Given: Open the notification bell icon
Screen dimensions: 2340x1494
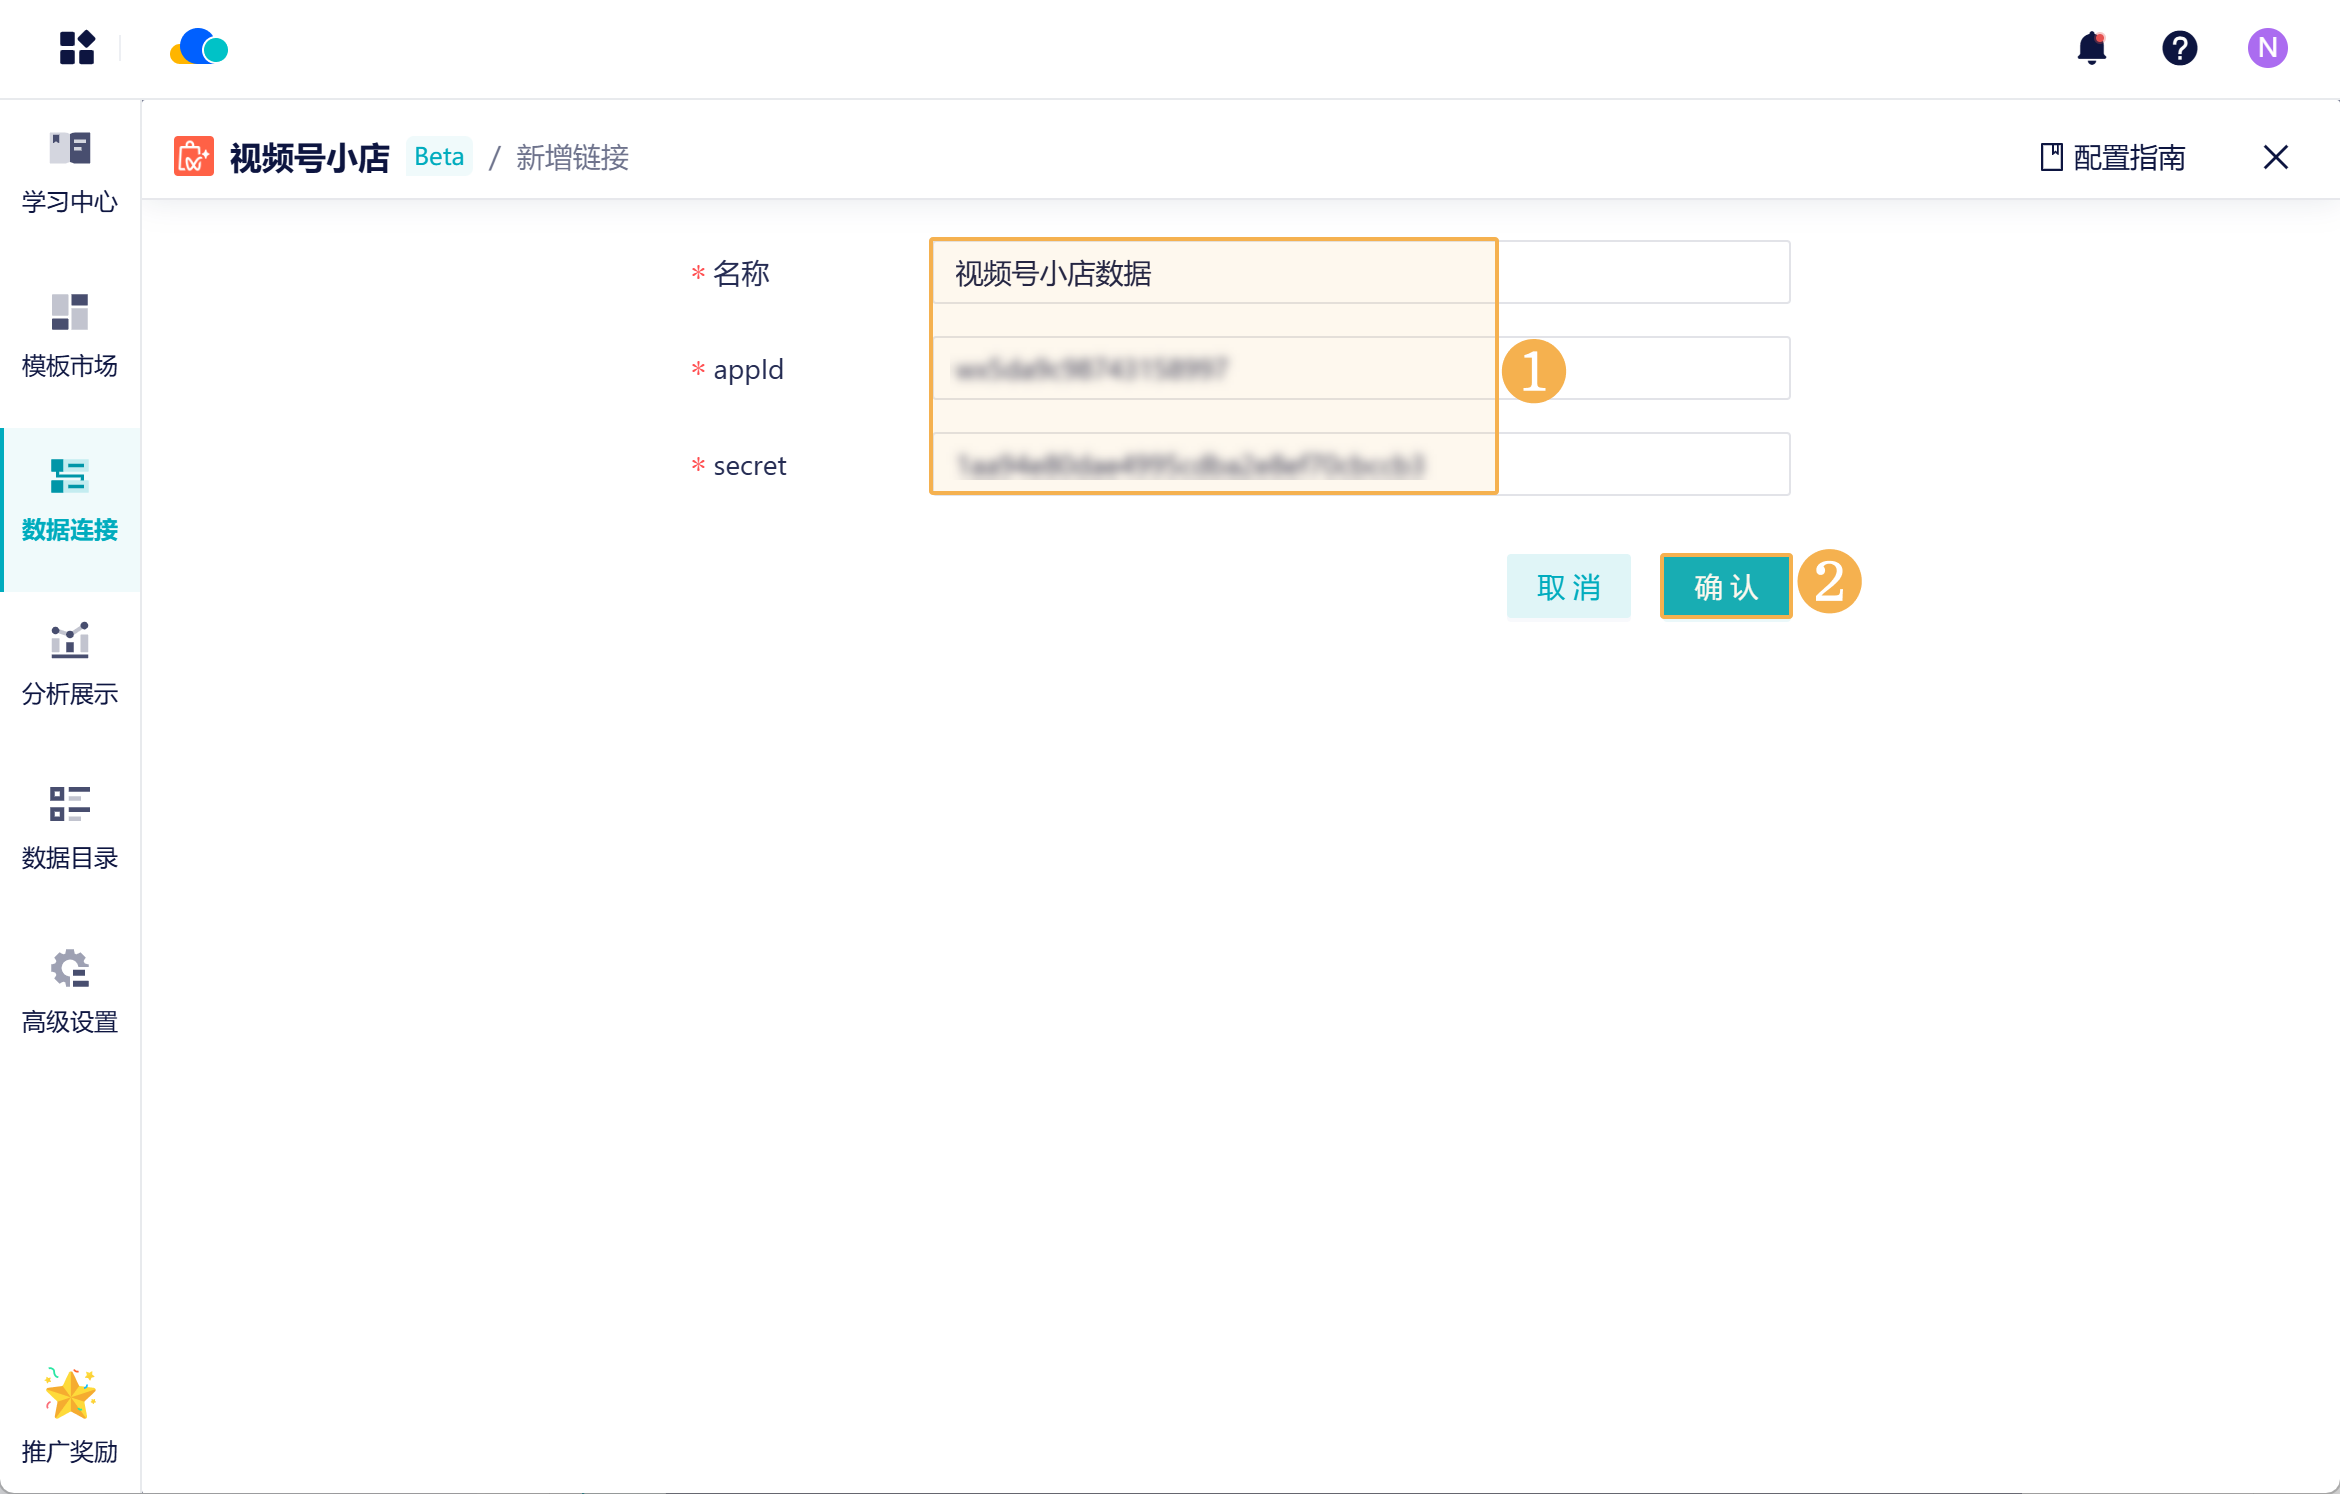Looking at the screenshot, I should (x=2092, y=48).
